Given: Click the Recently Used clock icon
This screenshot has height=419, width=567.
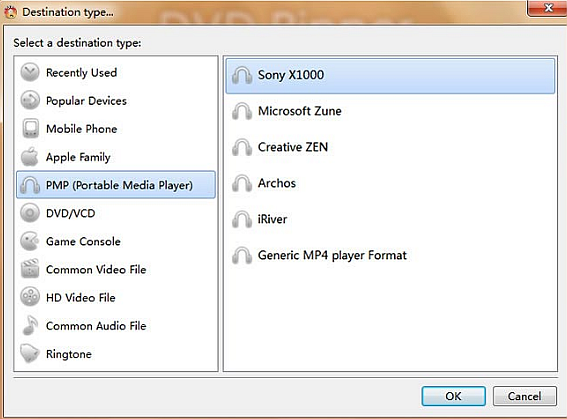Looking at the screenshot, I should pos(30,72).
